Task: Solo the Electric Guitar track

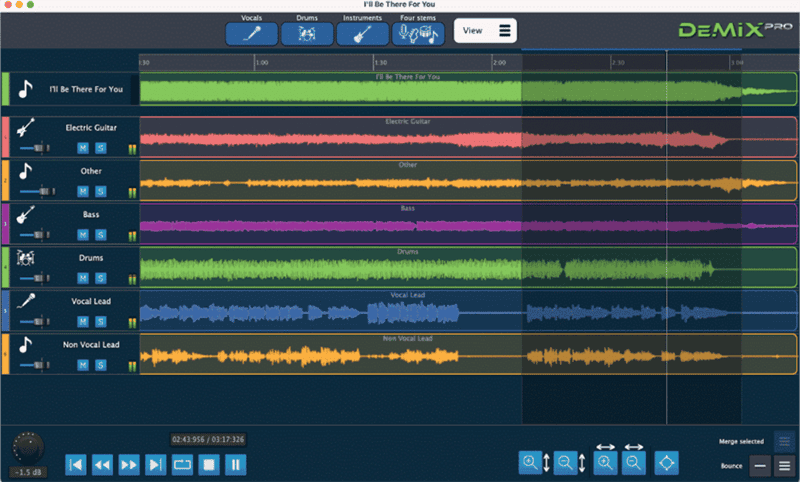Action: [x=101, y=148]
